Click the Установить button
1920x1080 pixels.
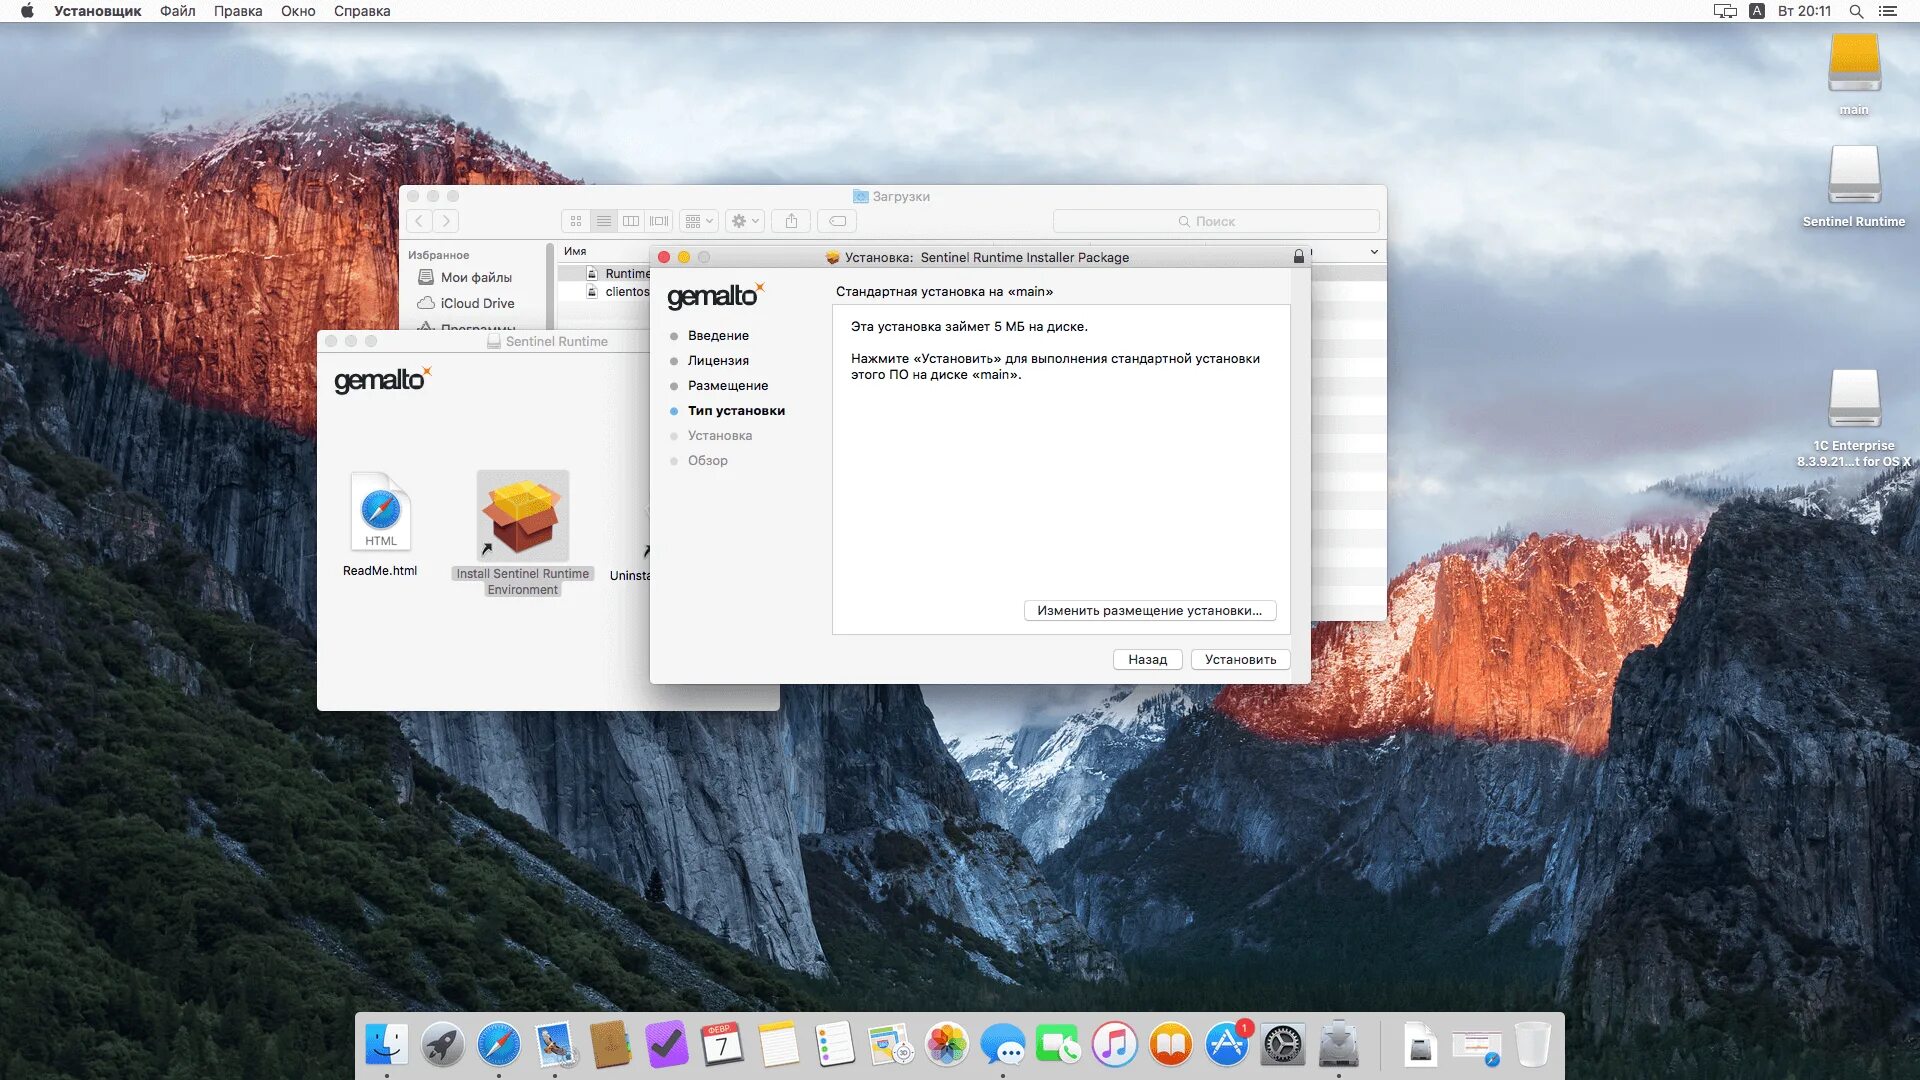1240,659
